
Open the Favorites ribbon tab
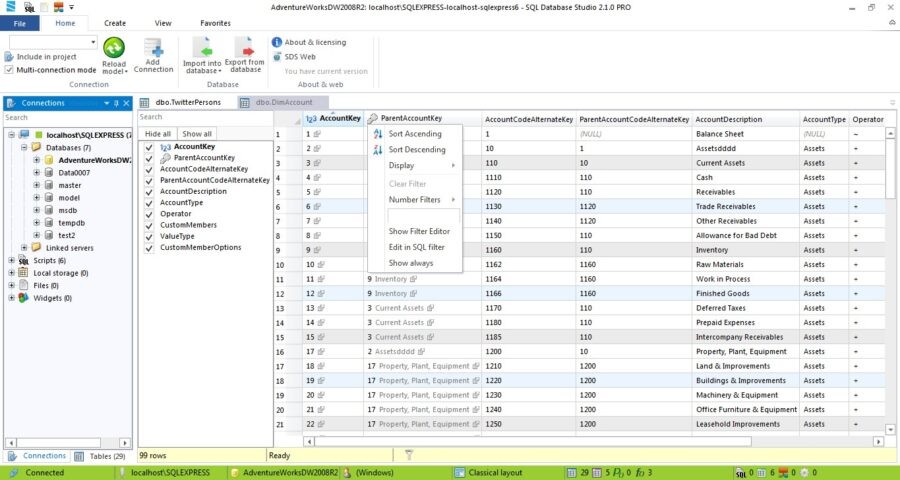(215, 24)
